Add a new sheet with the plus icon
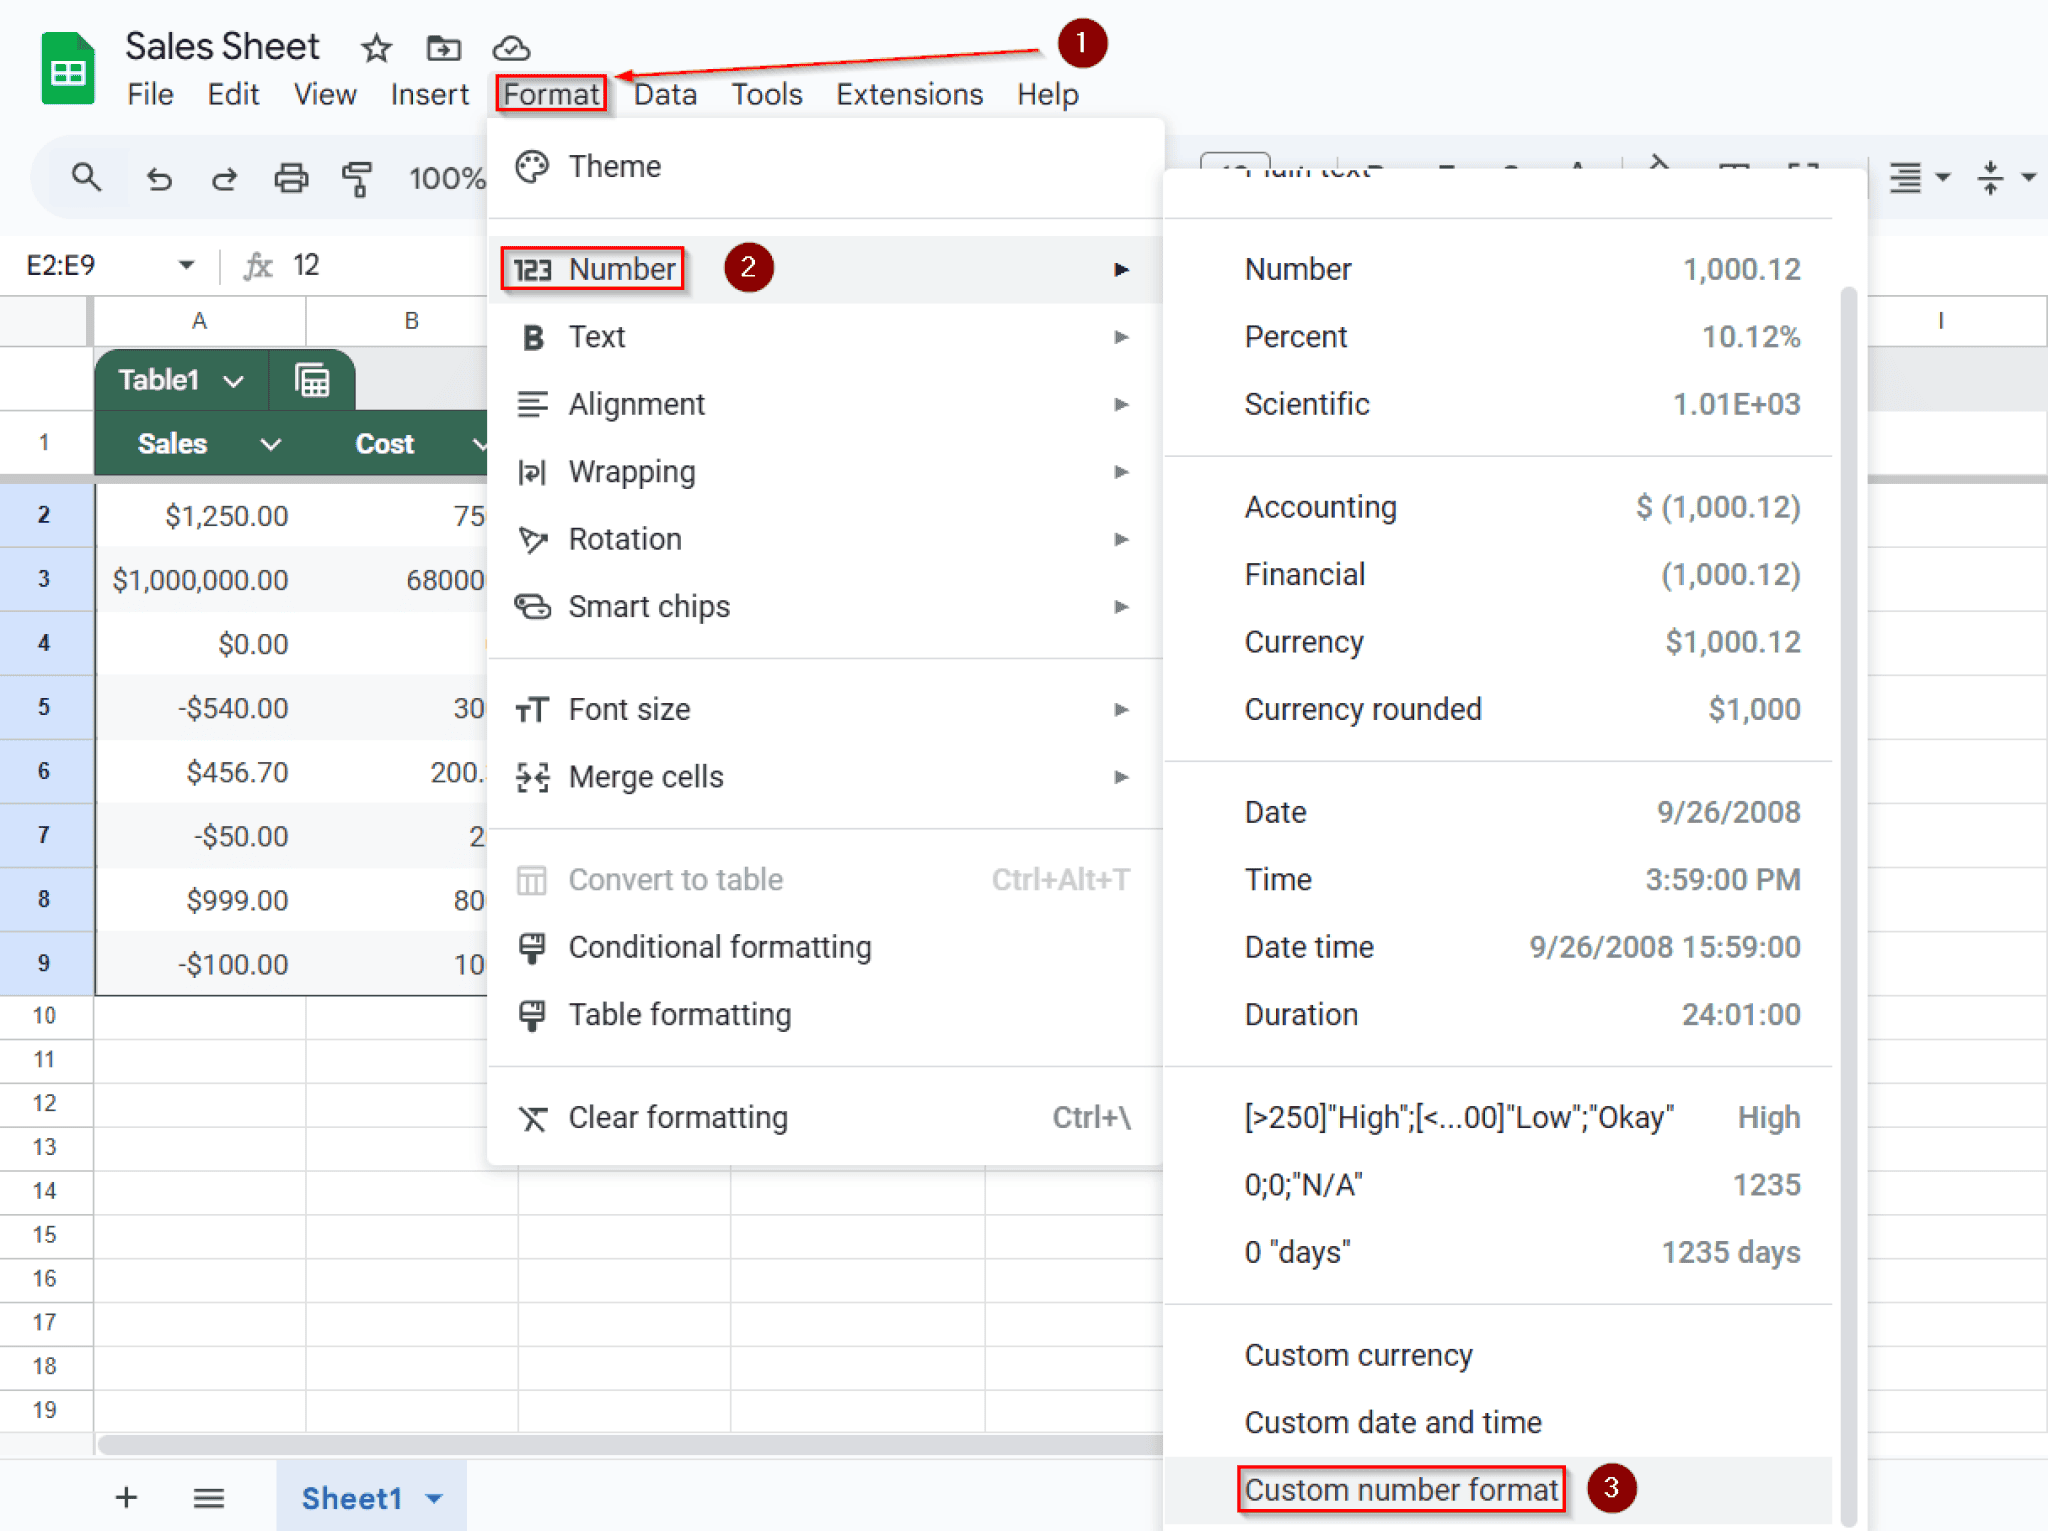The width and height of the screenshot is (2048, 1531). (x=126, y=1497)
